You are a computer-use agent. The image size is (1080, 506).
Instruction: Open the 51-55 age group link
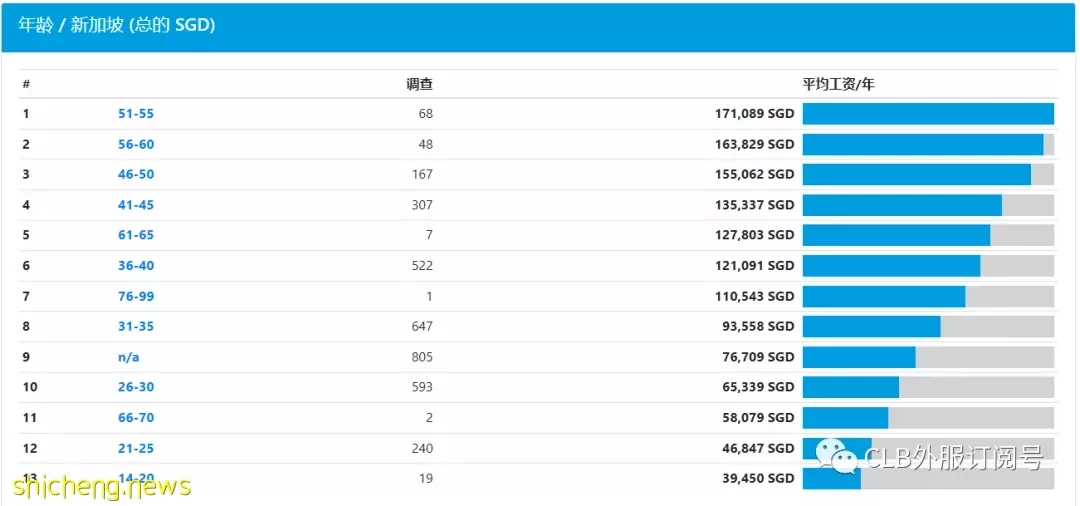(x=136, y=114)
